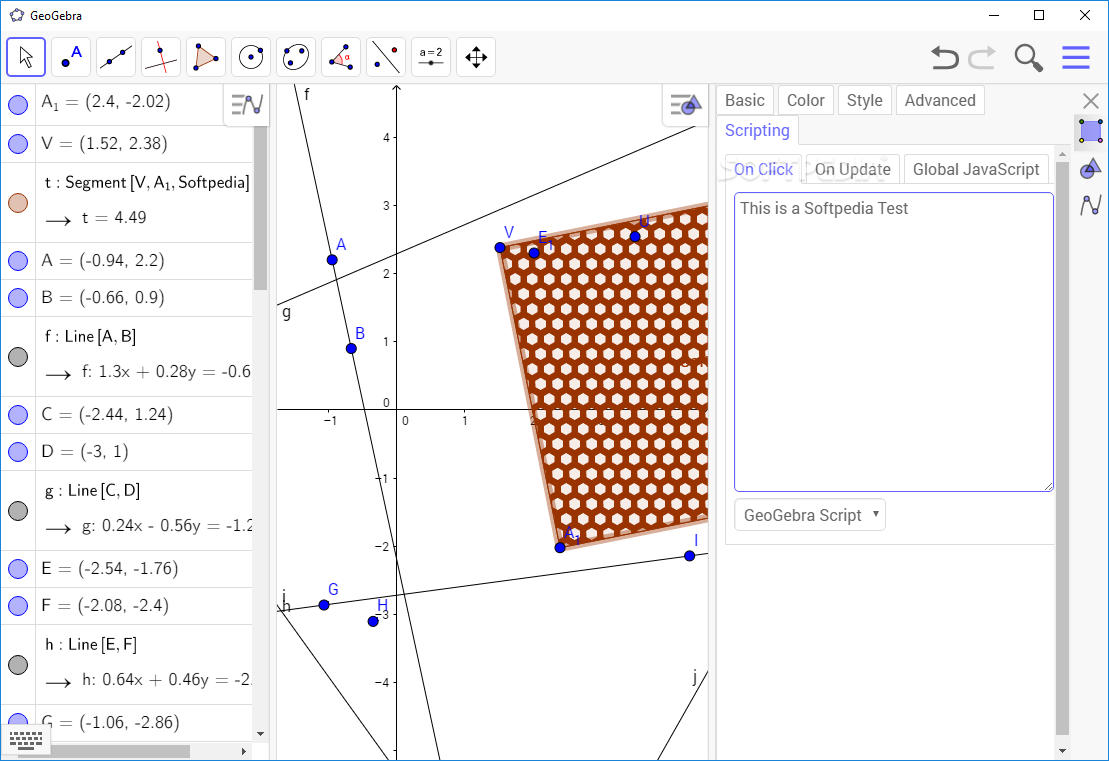
Task: Open the GeoGebra Script language dropdown
Action: 810,515
